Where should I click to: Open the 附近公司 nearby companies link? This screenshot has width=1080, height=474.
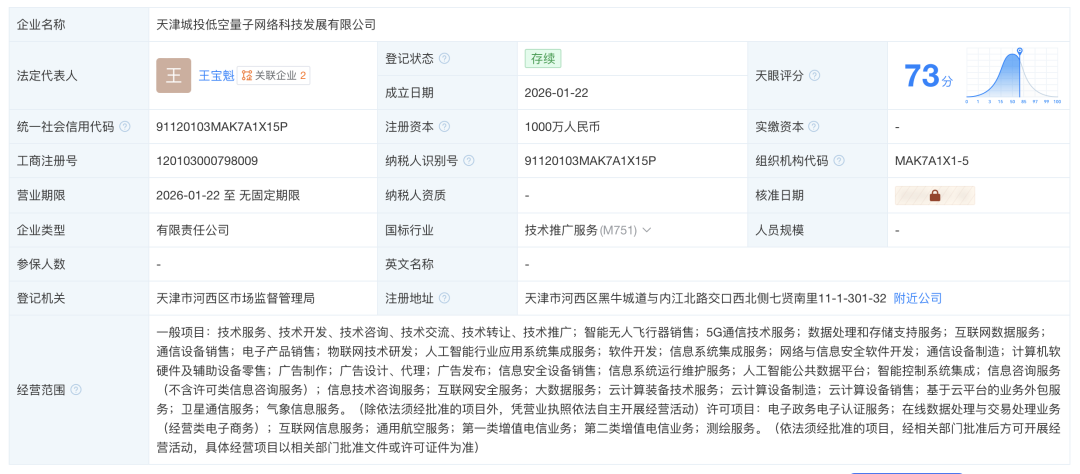click(917, 298)
